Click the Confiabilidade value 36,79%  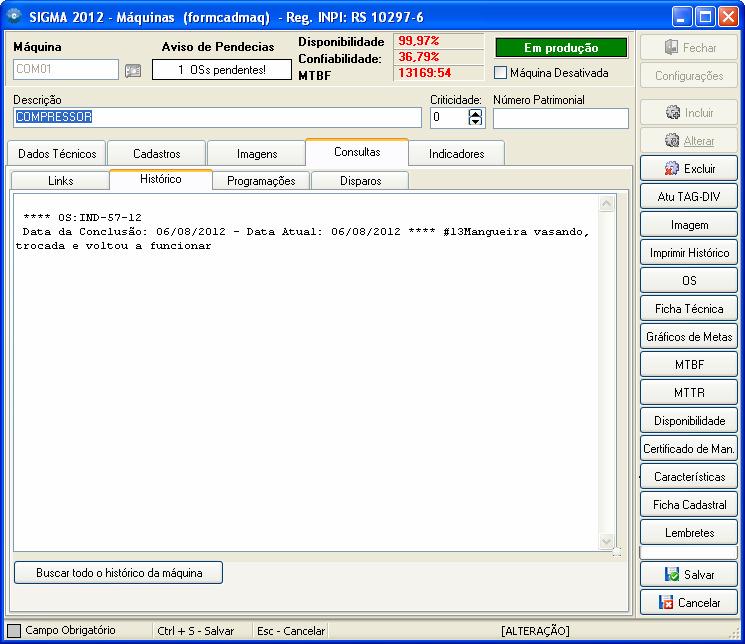(x=419, y=57)
